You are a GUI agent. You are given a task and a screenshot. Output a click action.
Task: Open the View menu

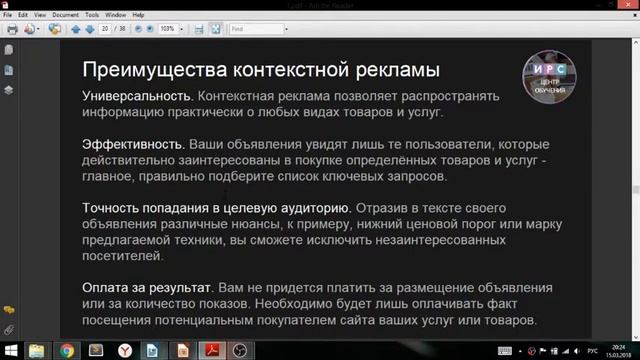pyautogui.click(x=40, y=15)
